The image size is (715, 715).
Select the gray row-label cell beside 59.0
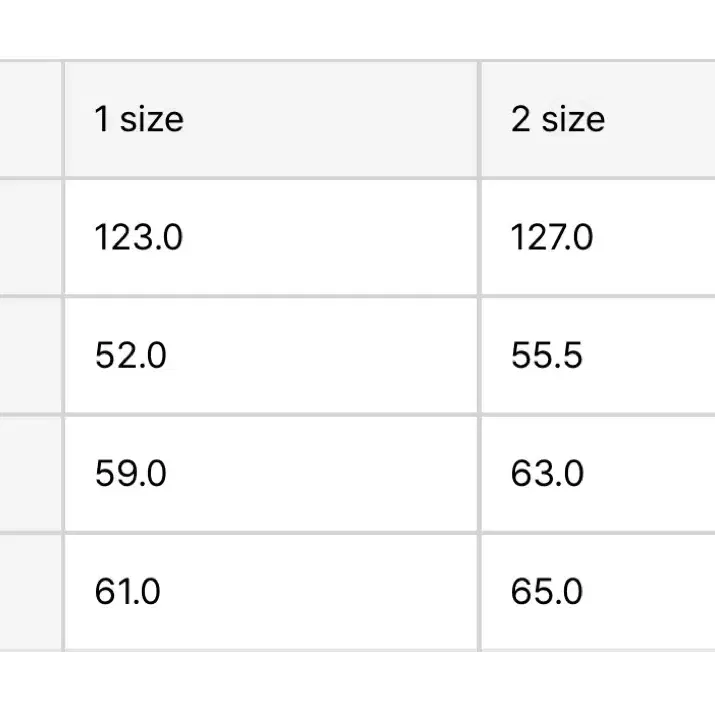click(30, 474)
